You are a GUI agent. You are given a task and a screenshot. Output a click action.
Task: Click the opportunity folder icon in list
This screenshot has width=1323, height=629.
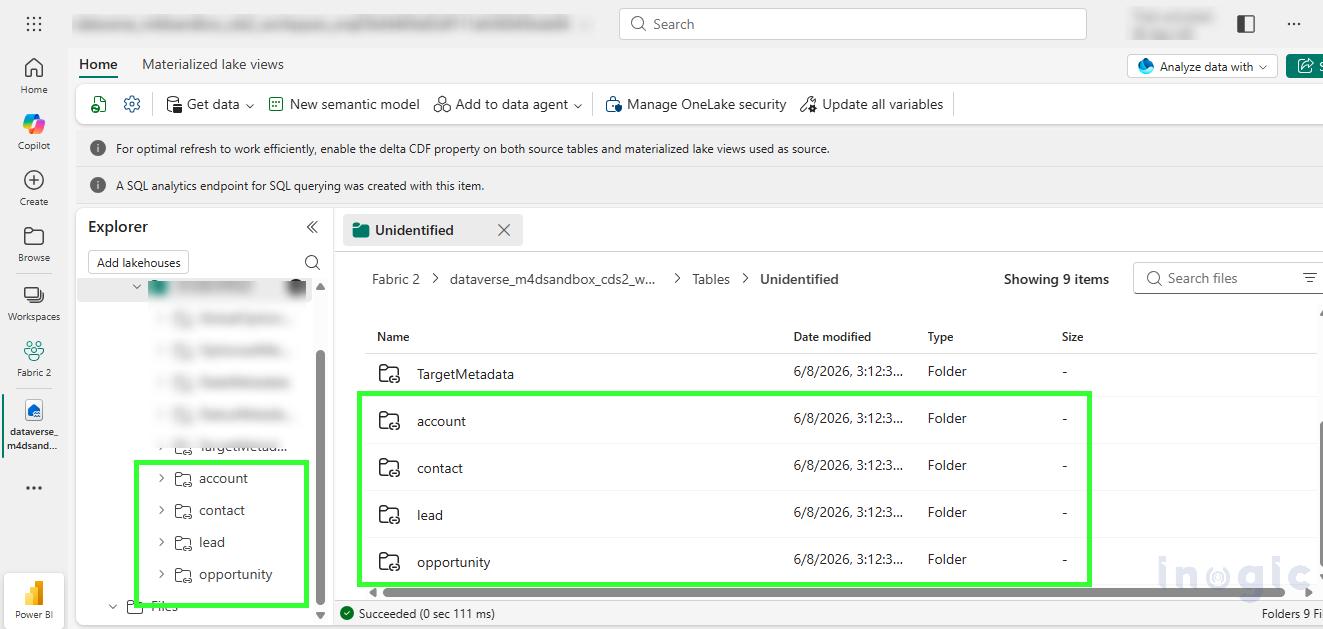[x=389, y=561]
